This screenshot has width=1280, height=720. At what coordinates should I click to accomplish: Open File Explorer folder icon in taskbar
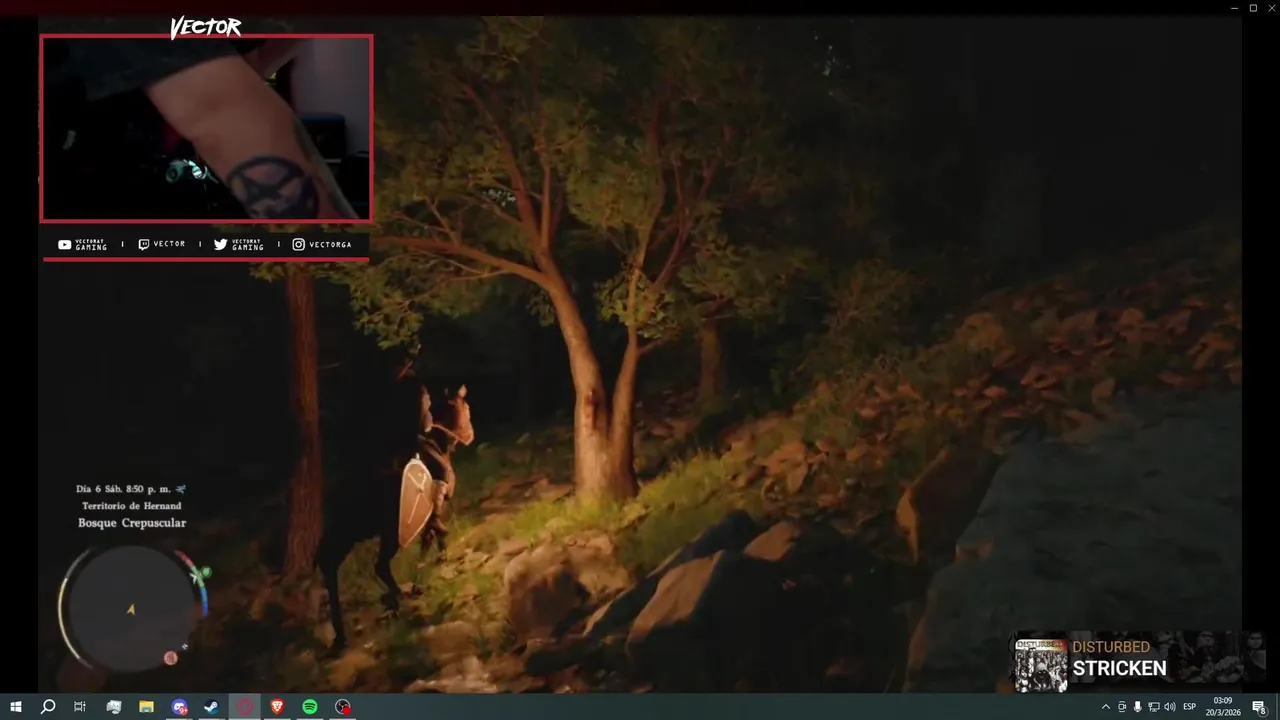(x=146, y=707)
